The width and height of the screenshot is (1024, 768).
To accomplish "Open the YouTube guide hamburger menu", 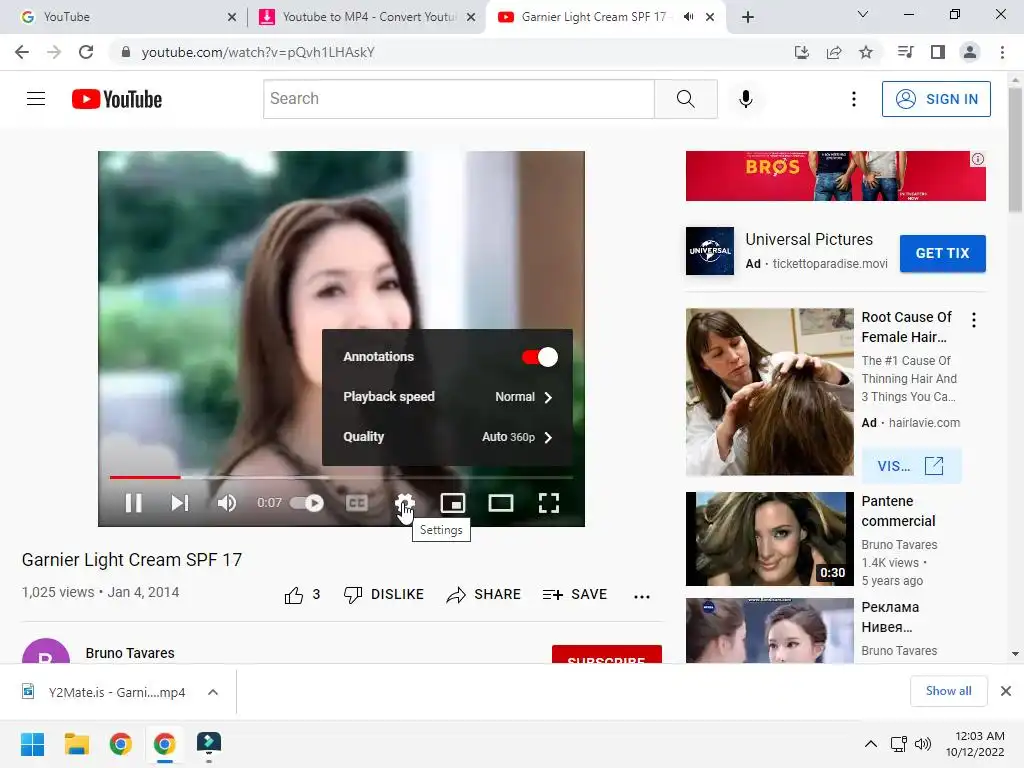I will (36, 99).
